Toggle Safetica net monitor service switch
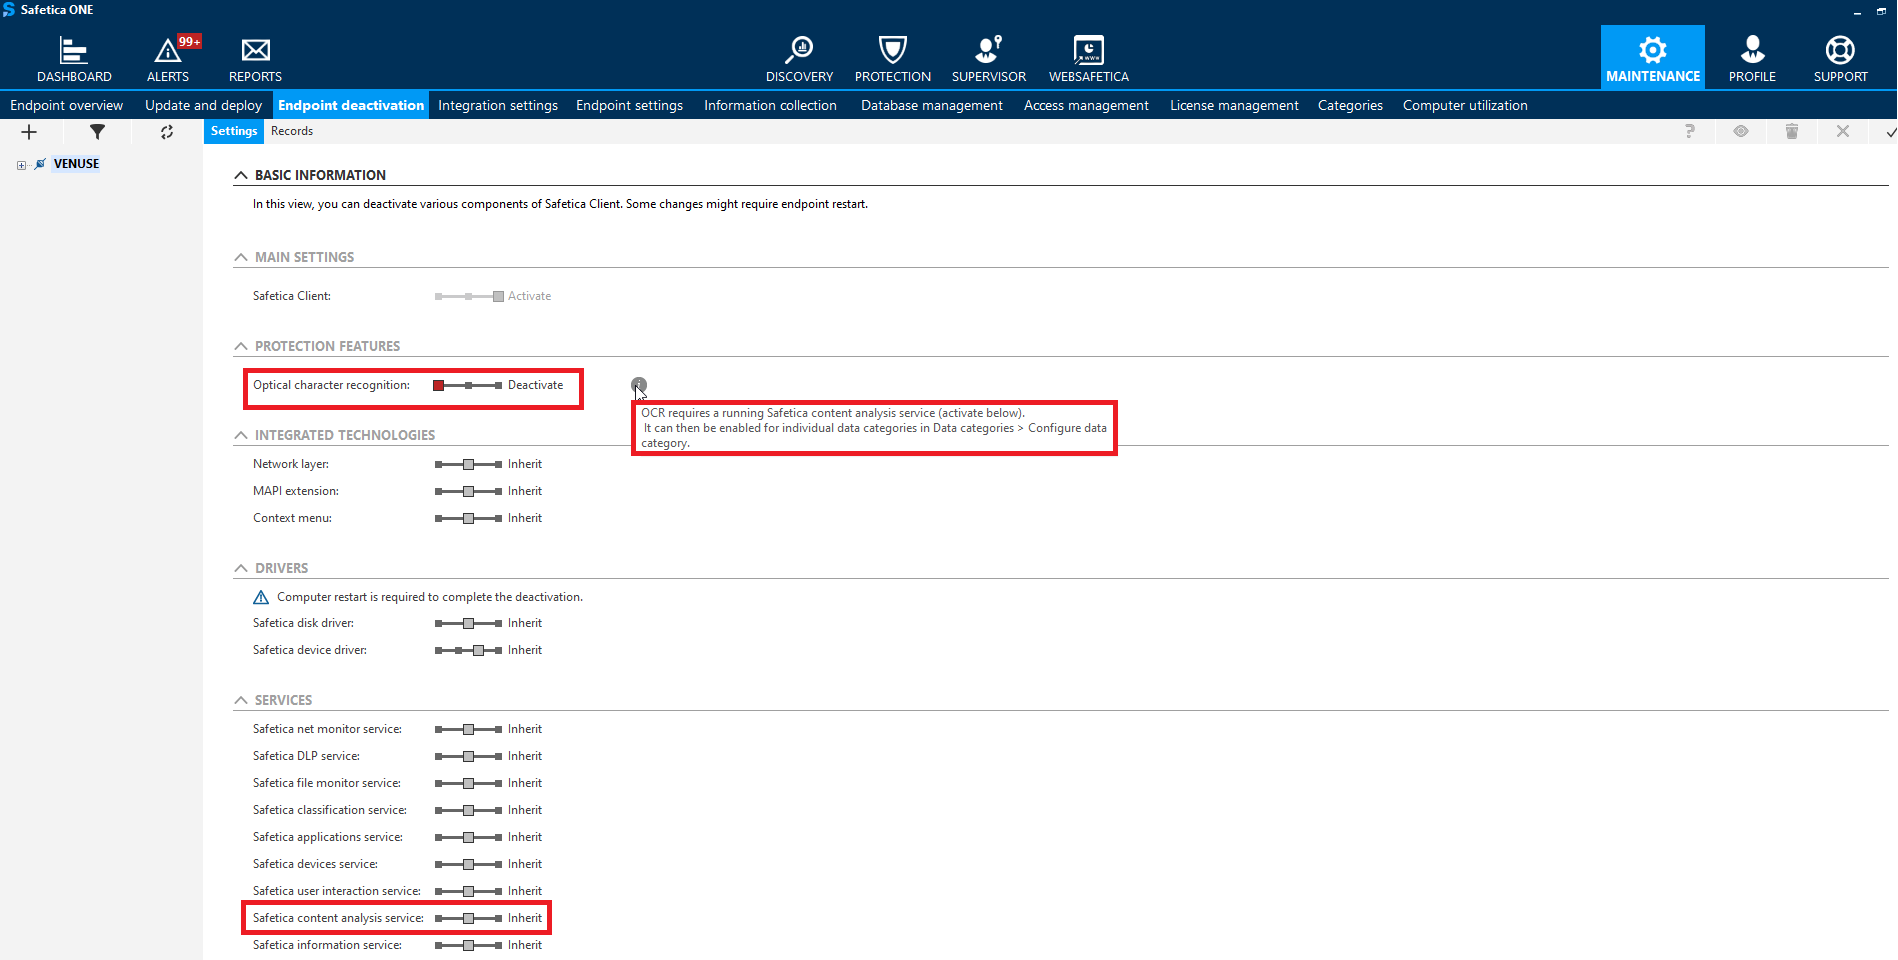Viewport: 1898px width, 960px height. [468, 729]
